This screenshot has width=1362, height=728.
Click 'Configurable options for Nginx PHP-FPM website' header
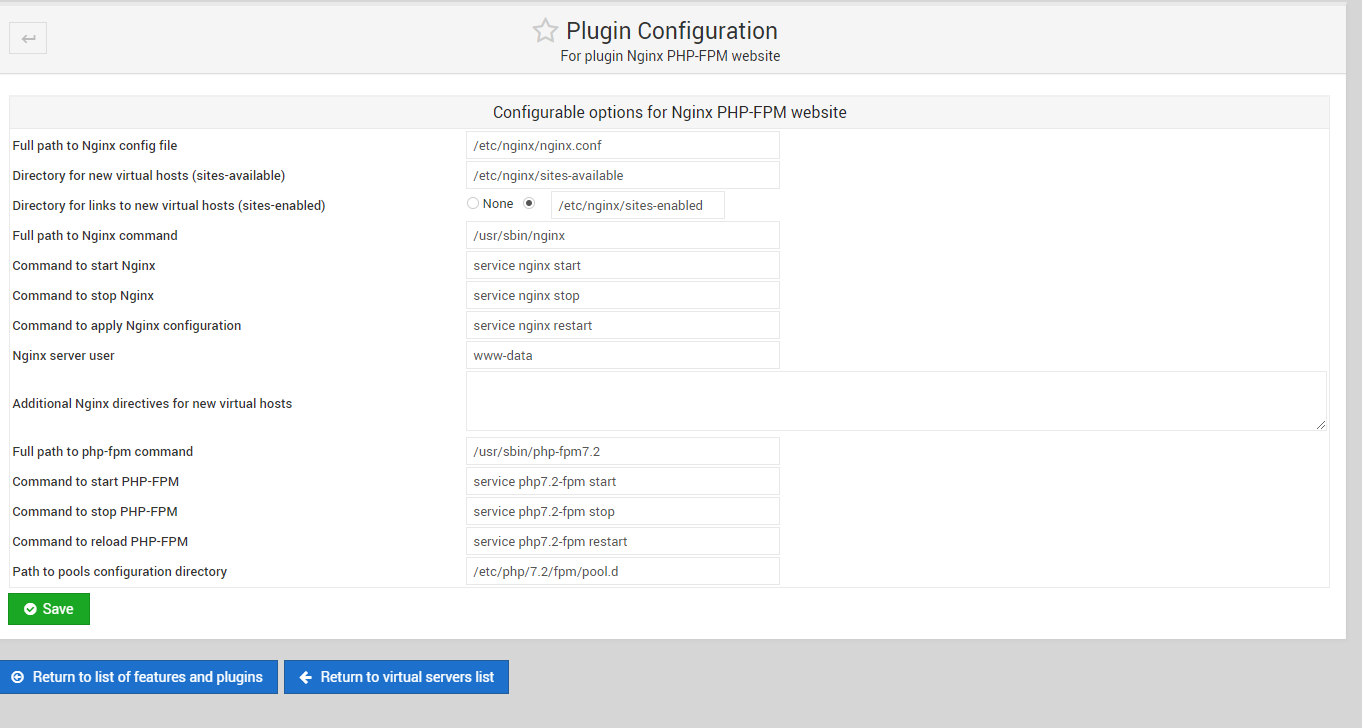tap(670, 112)
